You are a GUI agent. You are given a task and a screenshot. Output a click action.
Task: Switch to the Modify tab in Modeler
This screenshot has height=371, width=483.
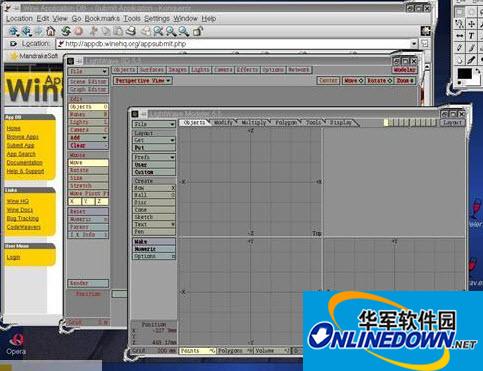pyautogui.click(x=224, y=123)
